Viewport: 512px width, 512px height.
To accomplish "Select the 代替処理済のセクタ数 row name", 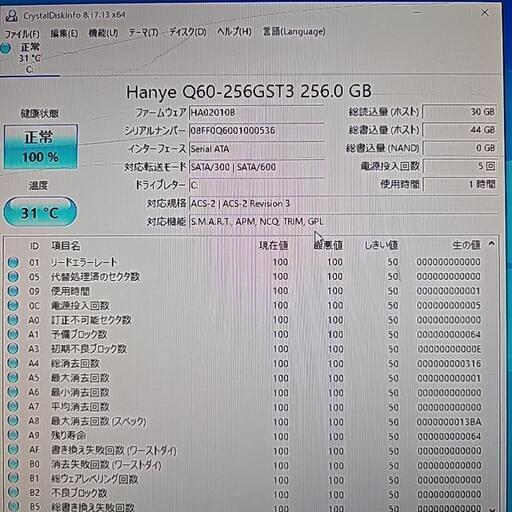I will tap(95, 277).
